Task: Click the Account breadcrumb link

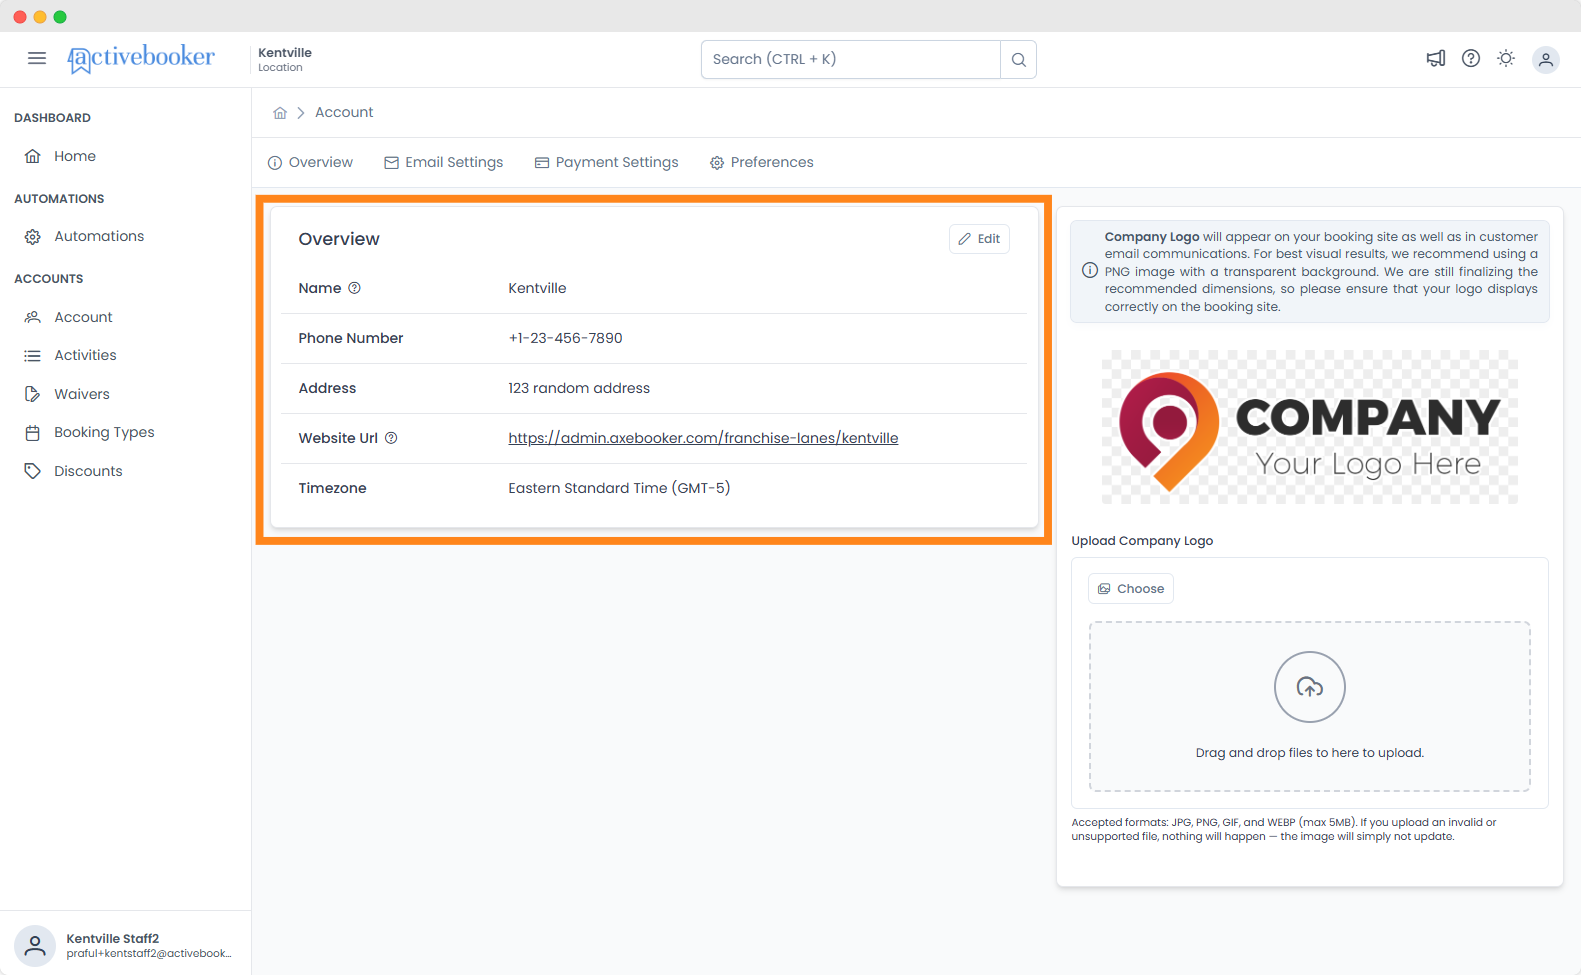Action: pos(344,113)
